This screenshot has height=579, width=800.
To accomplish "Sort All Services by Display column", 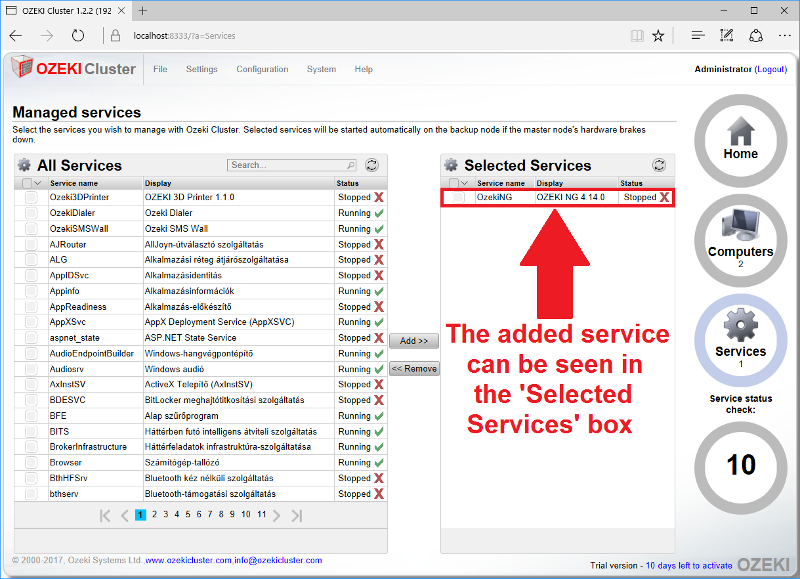I will 158,183.
